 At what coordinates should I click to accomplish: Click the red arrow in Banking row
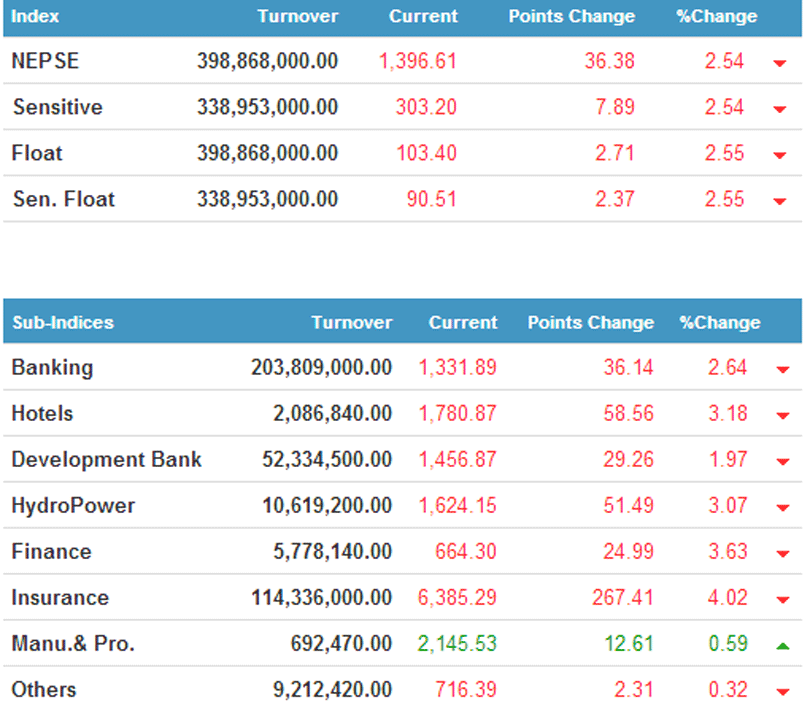pyautogui.click(x=781, y=370)
